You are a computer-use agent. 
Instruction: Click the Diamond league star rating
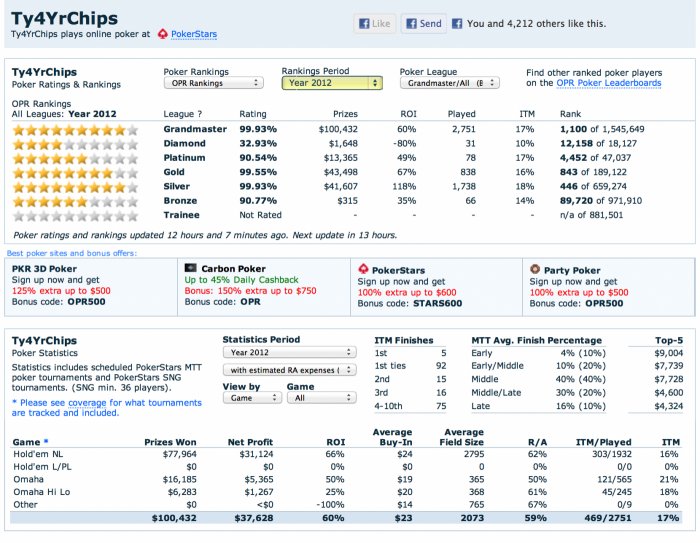[75, 144]
